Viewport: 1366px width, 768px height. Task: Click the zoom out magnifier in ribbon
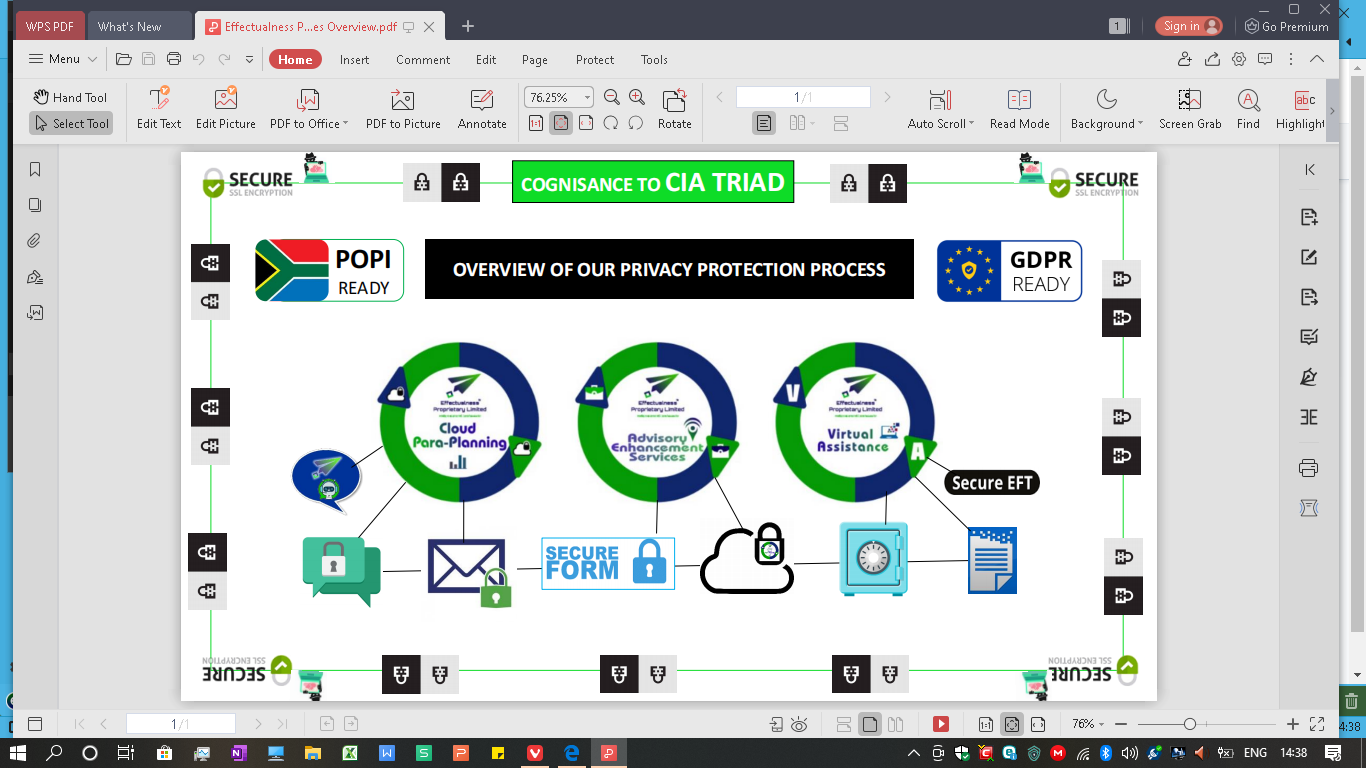[x=611, y=97]
